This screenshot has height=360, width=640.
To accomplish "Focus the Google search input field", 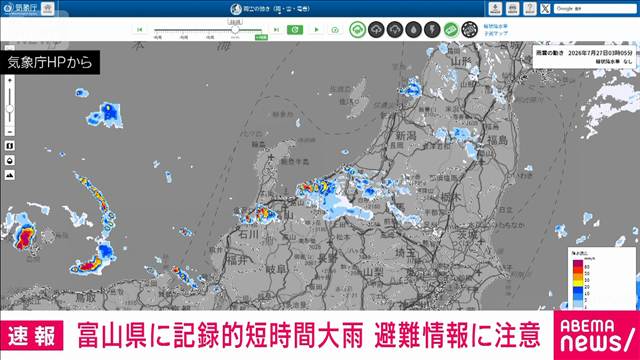I will pyautogui.click(x=594, y=8).
